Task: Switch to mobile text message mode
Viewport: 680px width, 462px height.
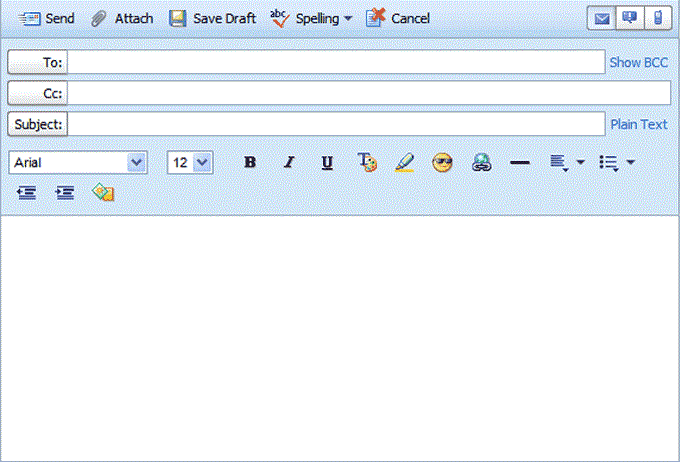Action: point(656,18)
